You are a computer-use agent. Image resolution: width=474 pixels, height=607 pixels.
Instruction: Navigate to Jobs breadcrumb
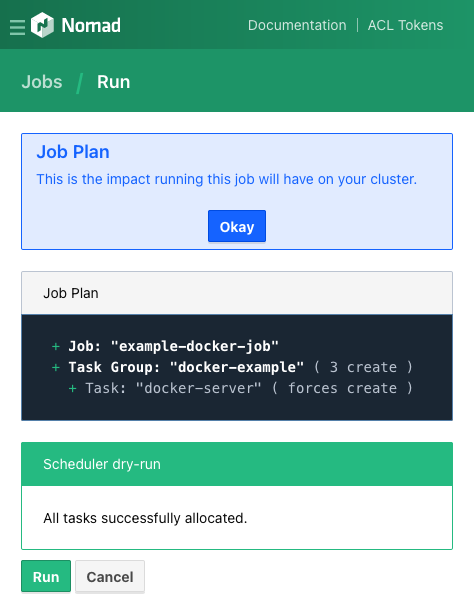pos(42,82)
